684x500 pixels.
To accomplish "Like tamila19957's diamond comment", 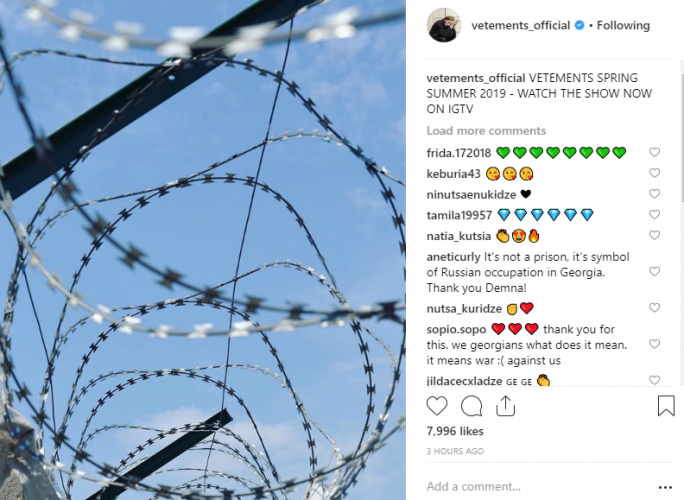I will click(x=654, y=214).
